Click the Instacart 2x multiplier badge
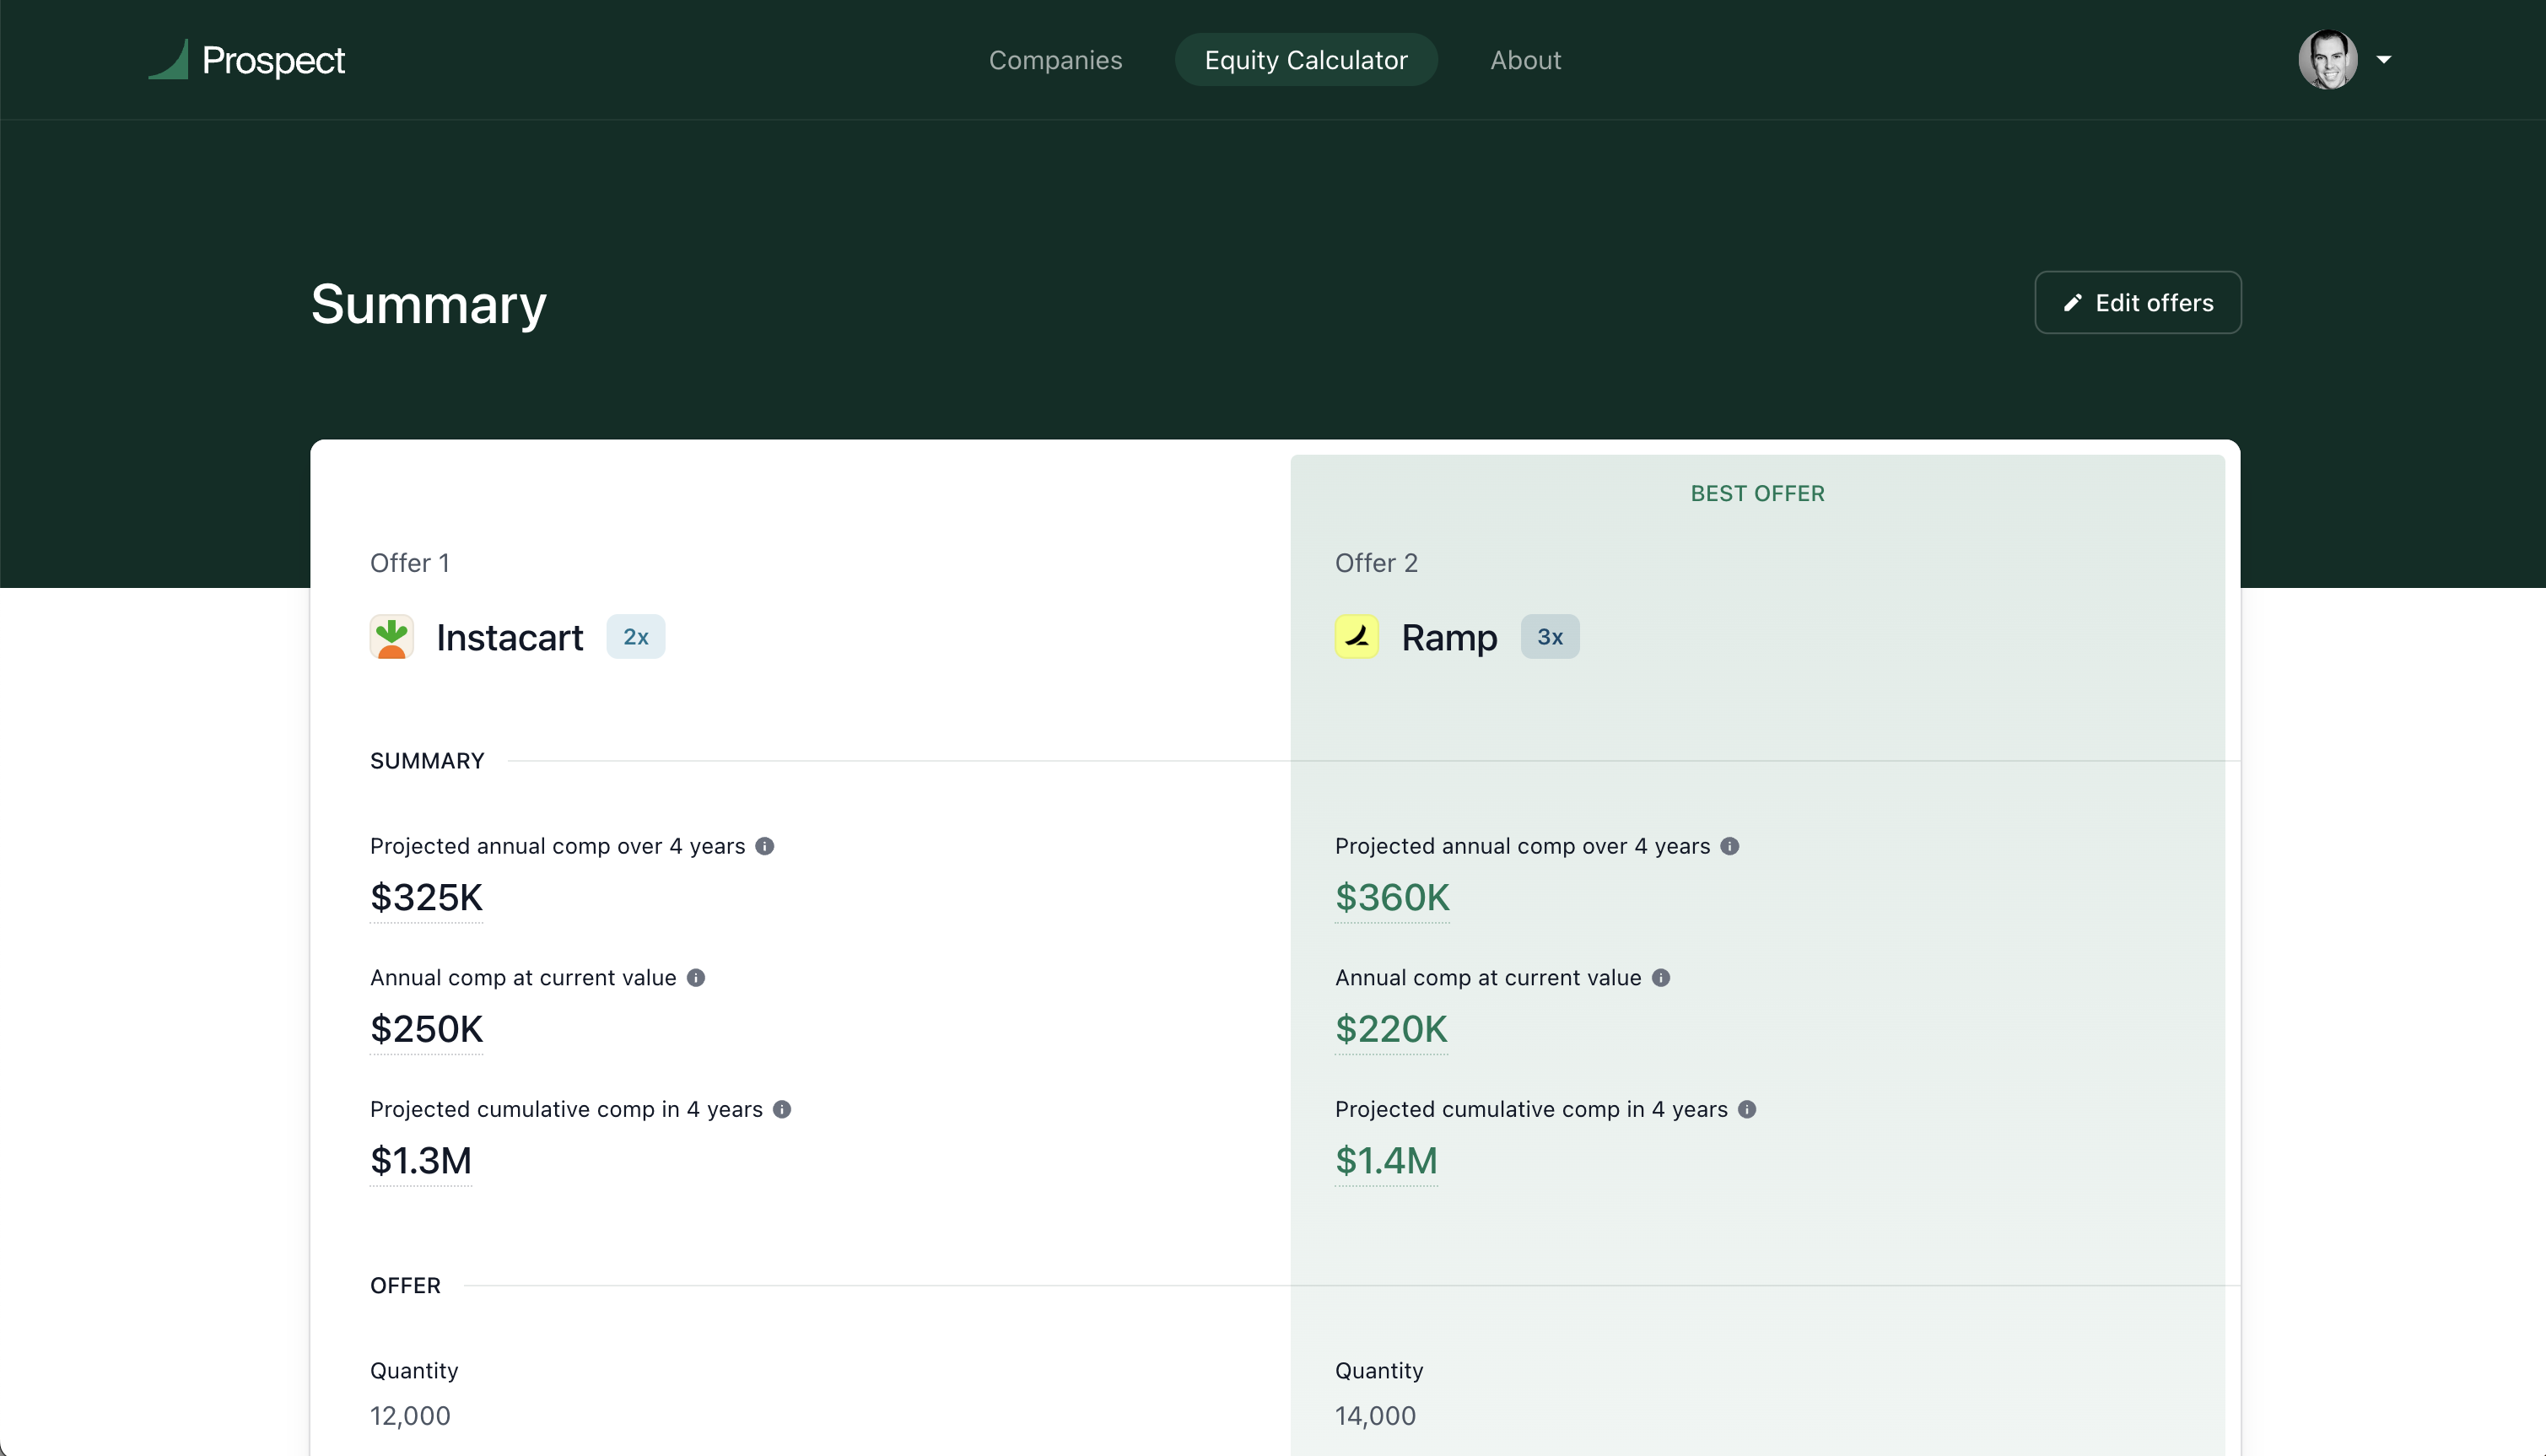This screenshot has height=1456, width=2546. pyautogui.click(x=635, y=637)
